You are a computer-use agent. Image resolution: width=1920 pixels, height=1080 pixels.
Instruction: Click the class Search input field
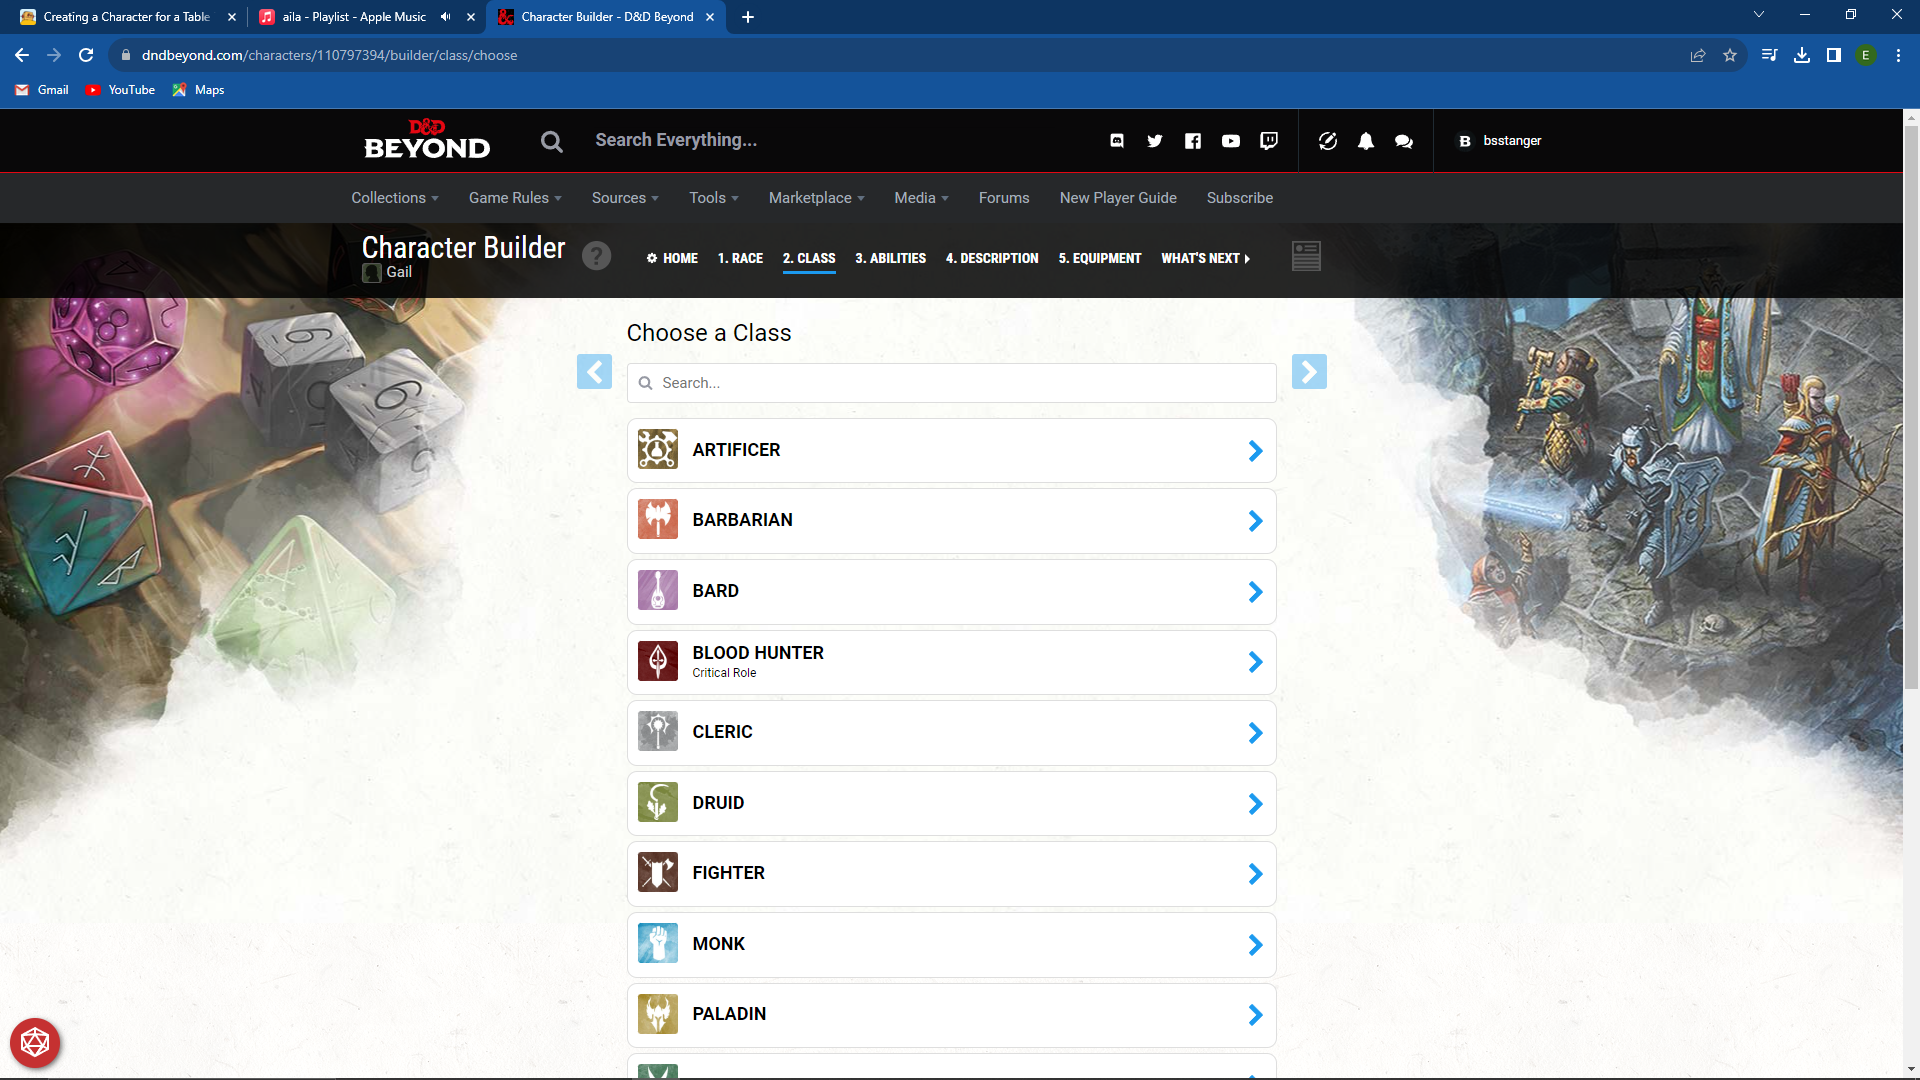[951, 382]
